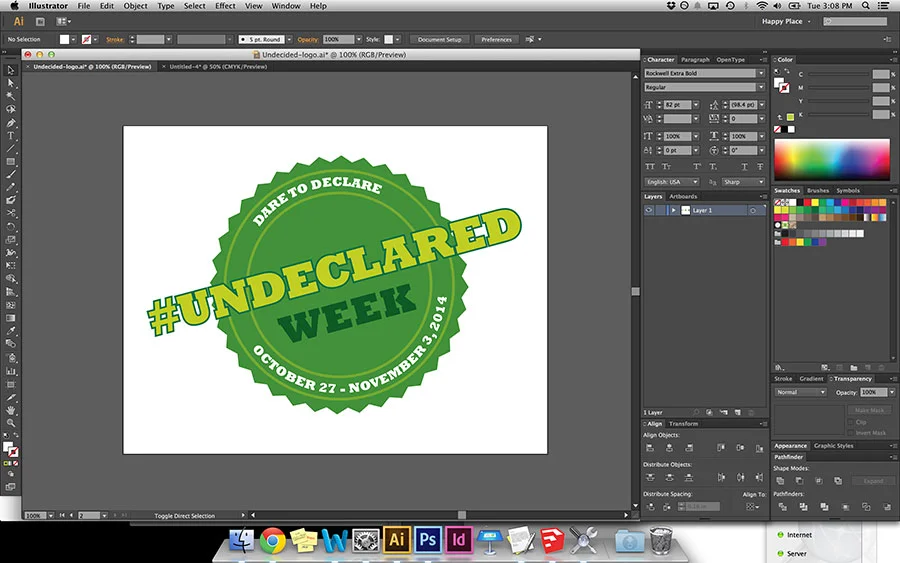Image resolution: width=900 pixels, height=563 pixels.
Task: Select the Scissors tool
Action: pyautogui.click(x=10, y=213)
